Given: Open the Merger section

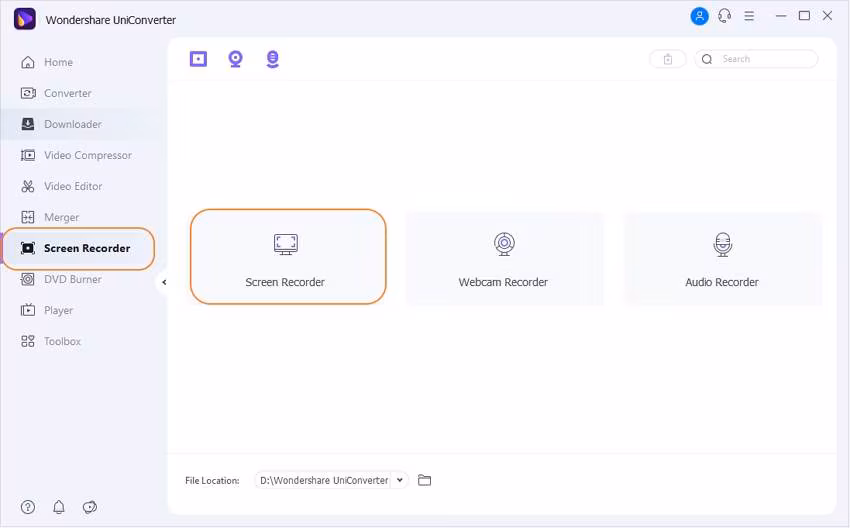Looking at the screenshot, I should coord(49,217).
